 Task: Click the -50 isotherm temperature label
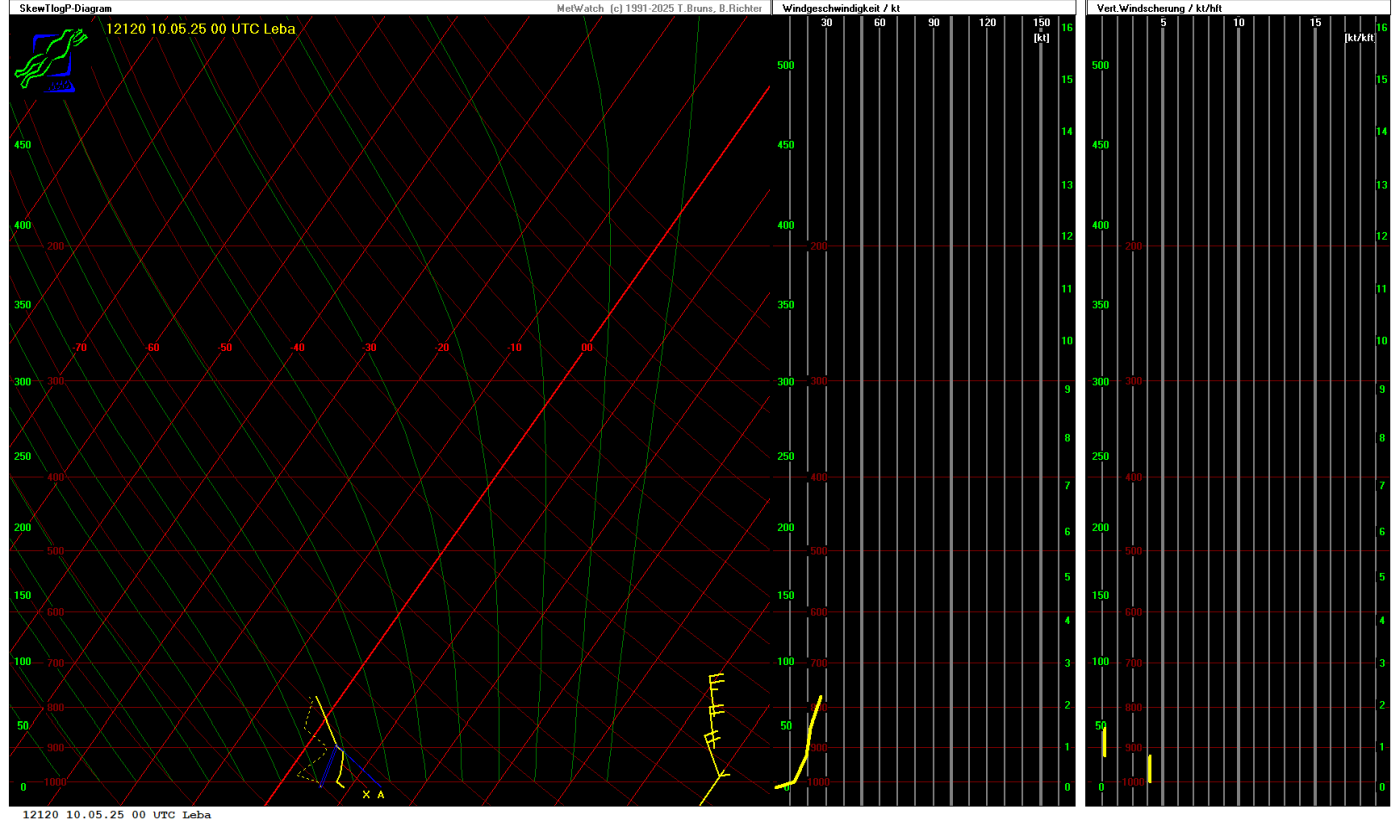click(225, 348)
